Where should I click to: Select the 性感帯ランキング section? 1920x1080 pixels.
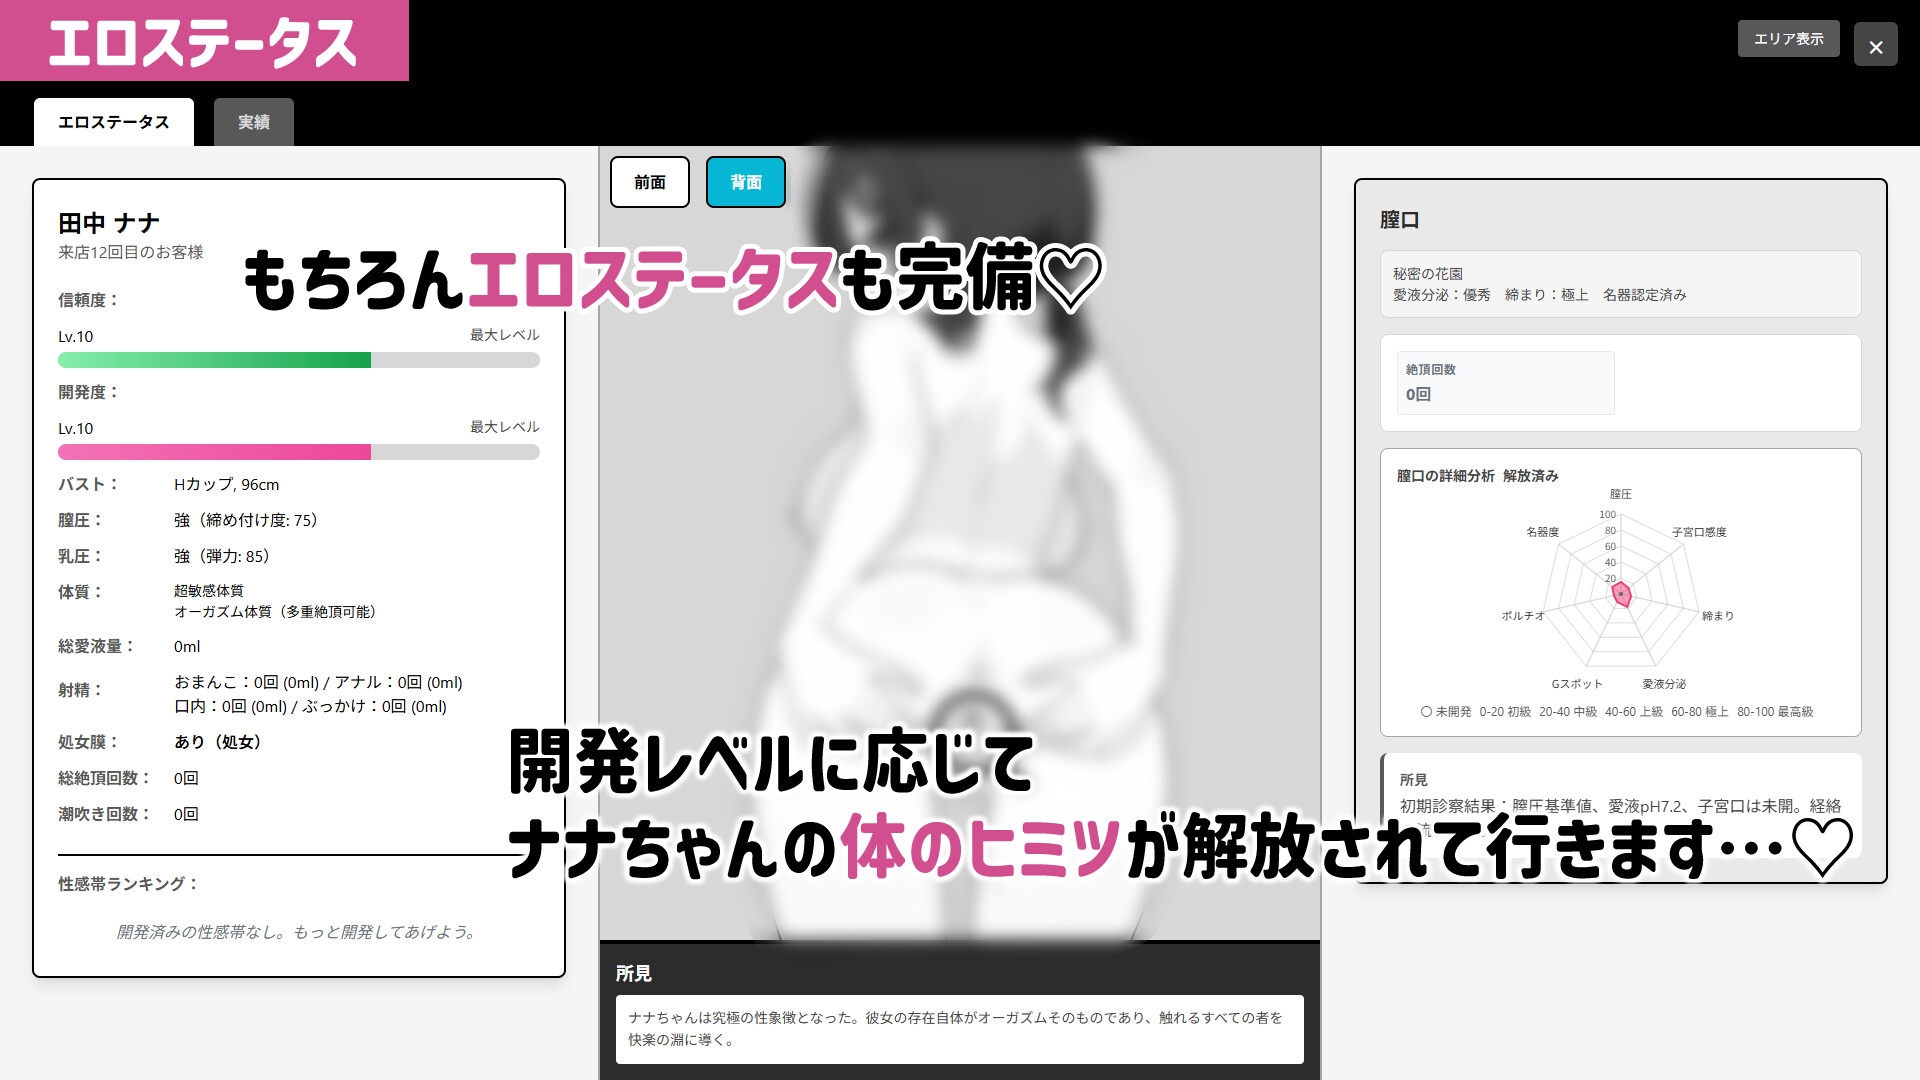128,882
